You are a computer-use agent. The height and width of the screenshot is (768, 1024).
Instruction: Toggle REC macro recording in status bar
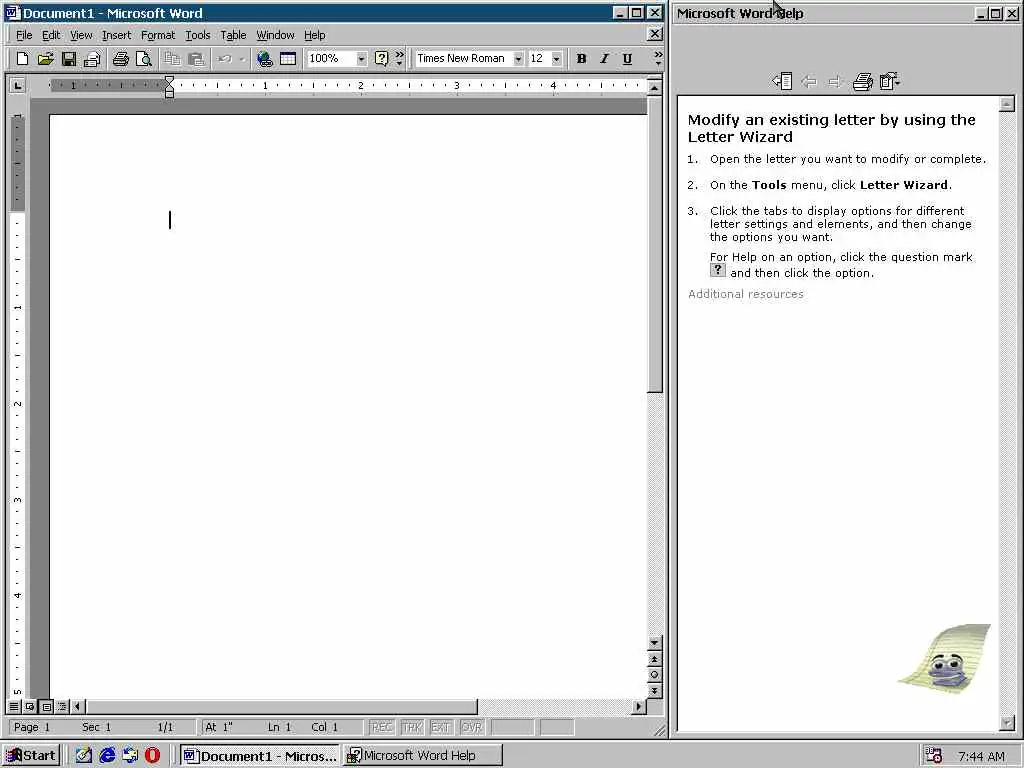(382, 727)
